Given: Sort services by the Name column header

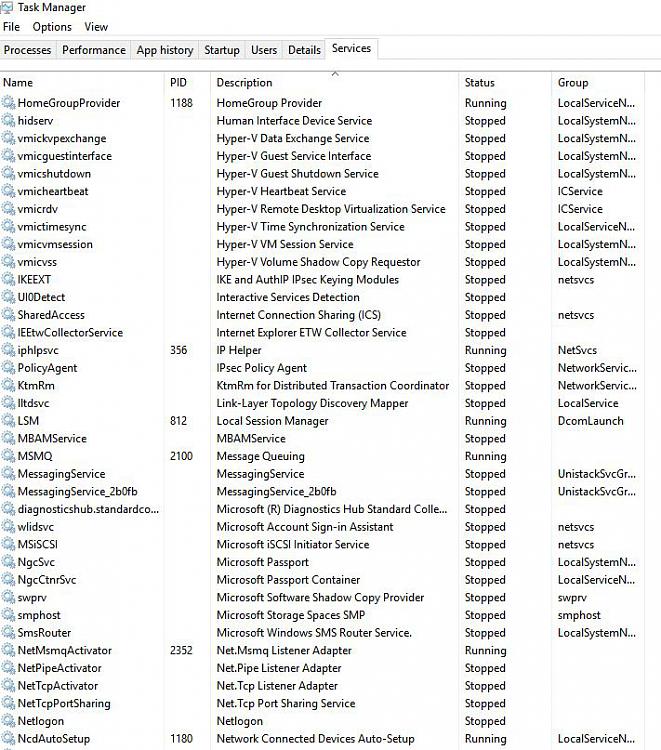Looking at the screenshot, I should coord(81,82).
